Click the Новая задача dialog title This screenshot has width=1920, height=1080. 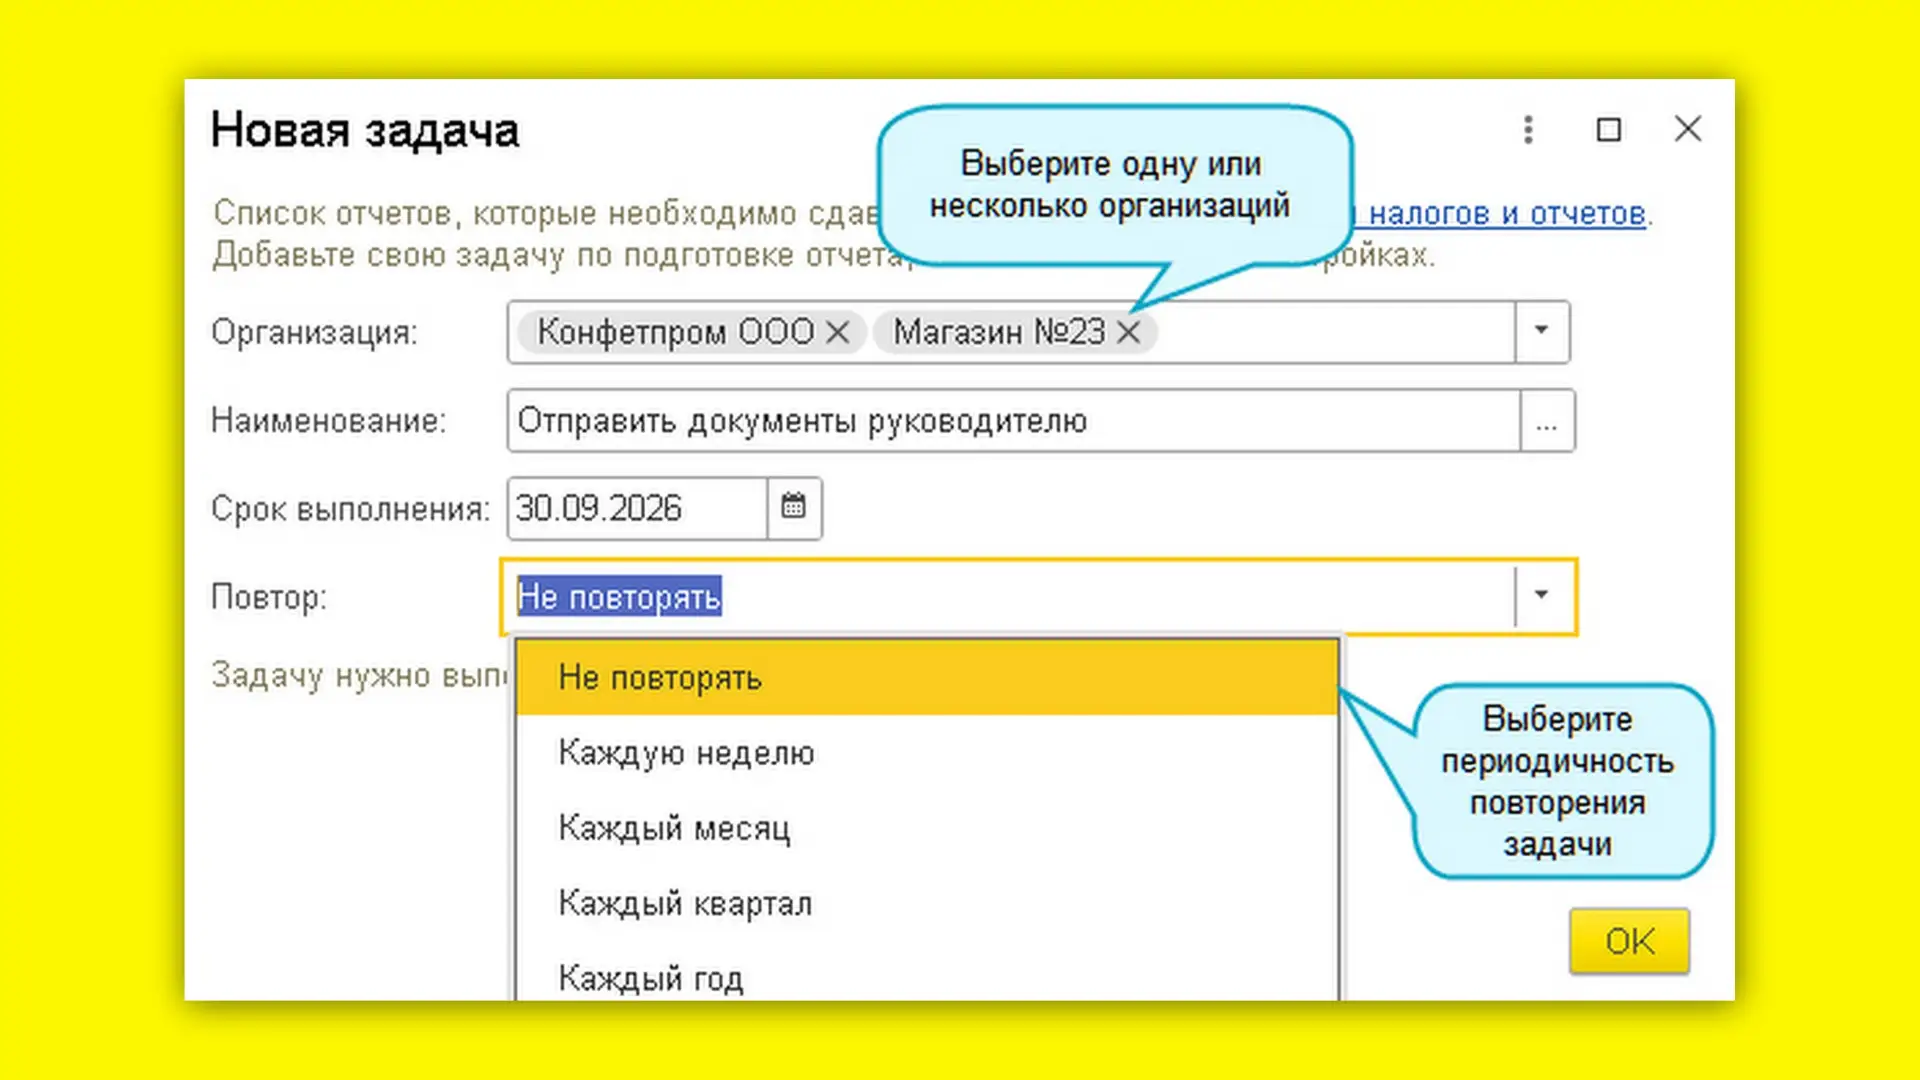coord(365,131)
